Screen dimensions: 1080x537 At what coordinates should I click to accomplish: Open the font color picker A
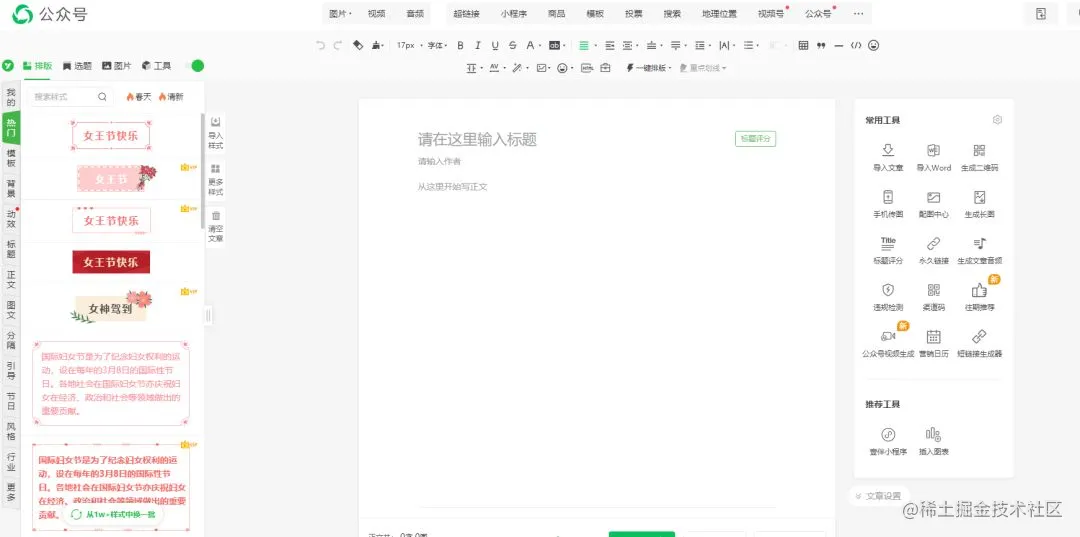532,45
